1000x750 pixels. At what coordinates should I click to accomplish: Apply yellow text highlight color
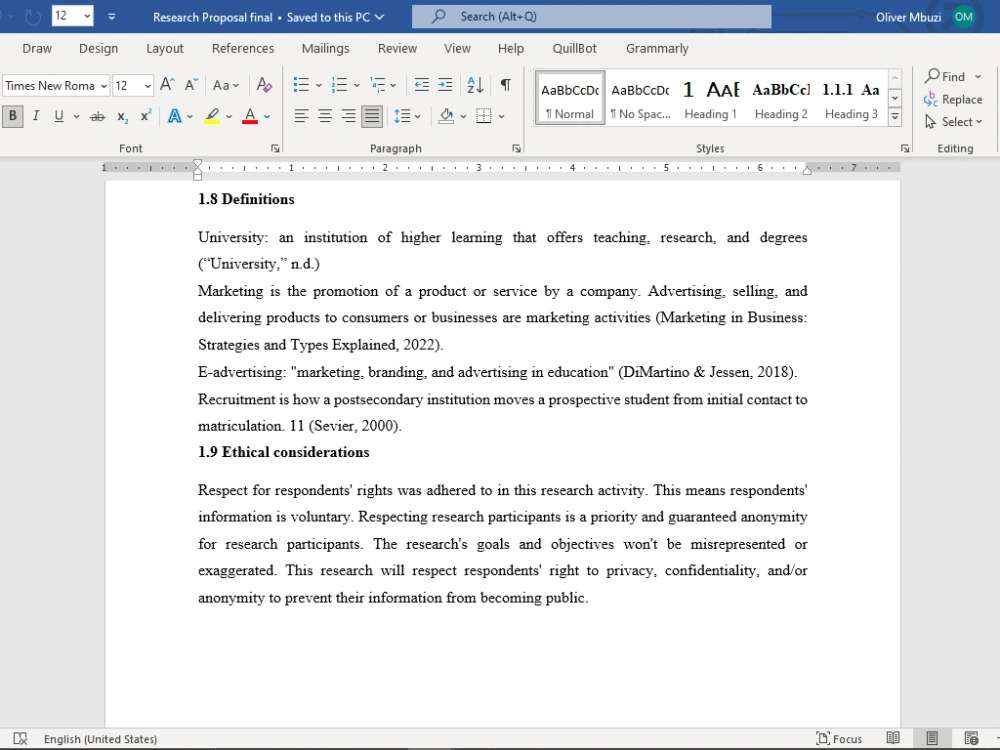[x=212, y=116]
